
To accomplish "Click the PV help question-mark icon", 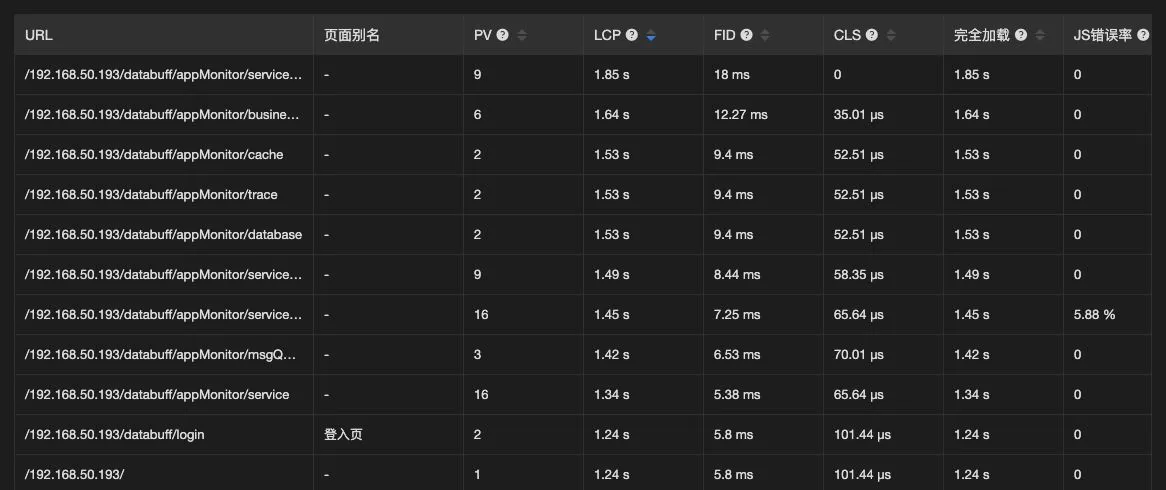I will 503,35.
